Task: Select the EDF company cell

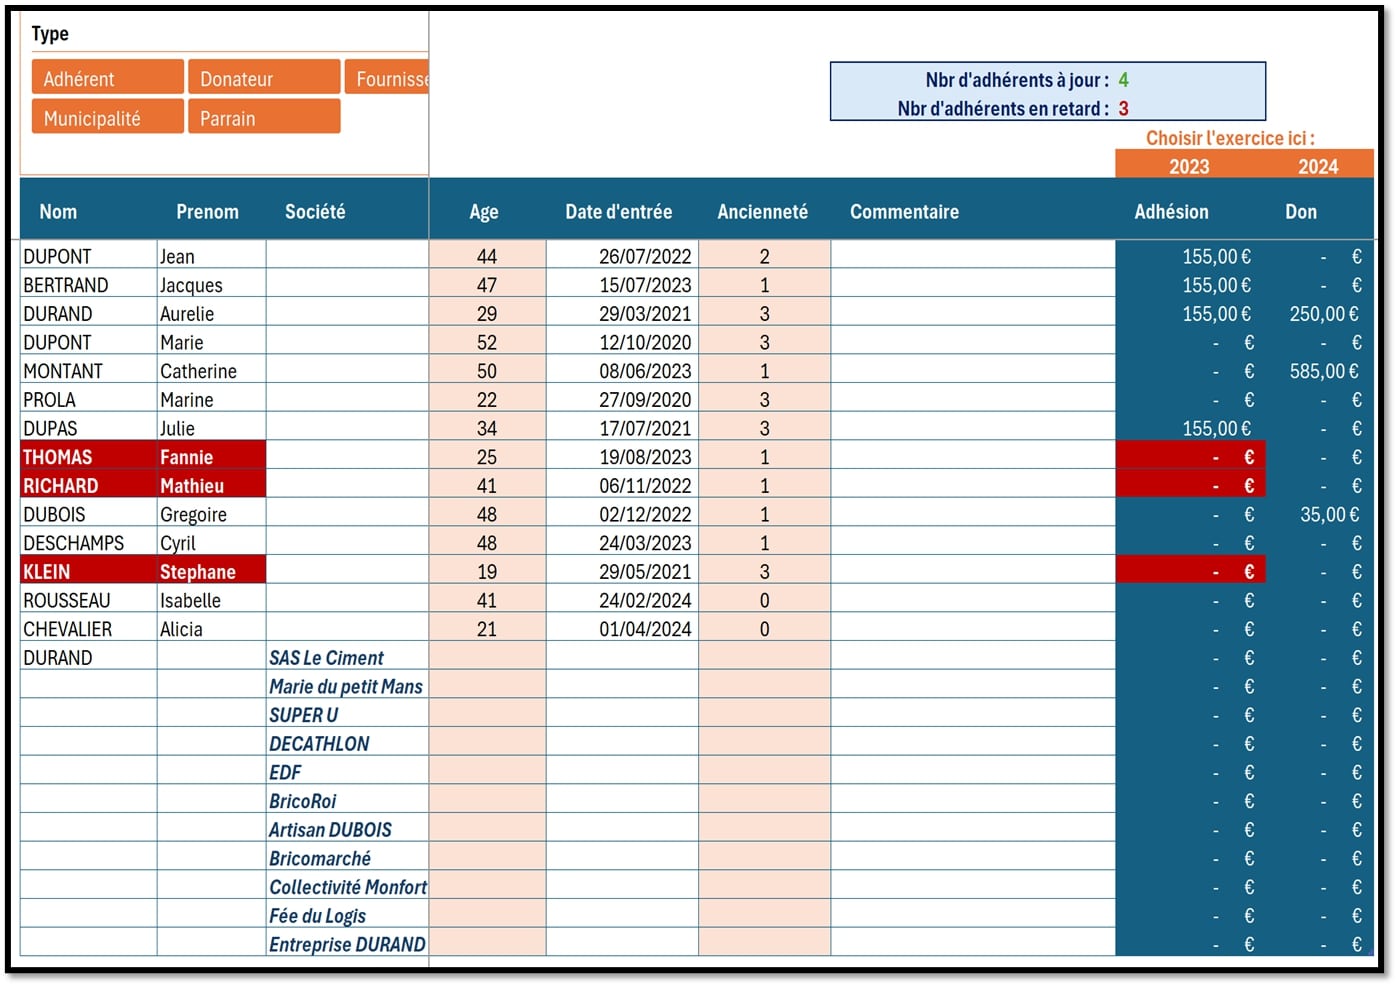Action: click(x=347, y=772)
